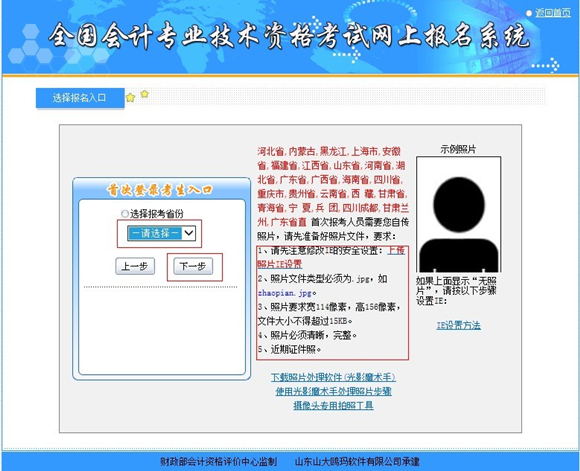Click the footer text 财政部会计资格评价中心监制
Viewport: 580px width, 471px height.
point(219,461)
